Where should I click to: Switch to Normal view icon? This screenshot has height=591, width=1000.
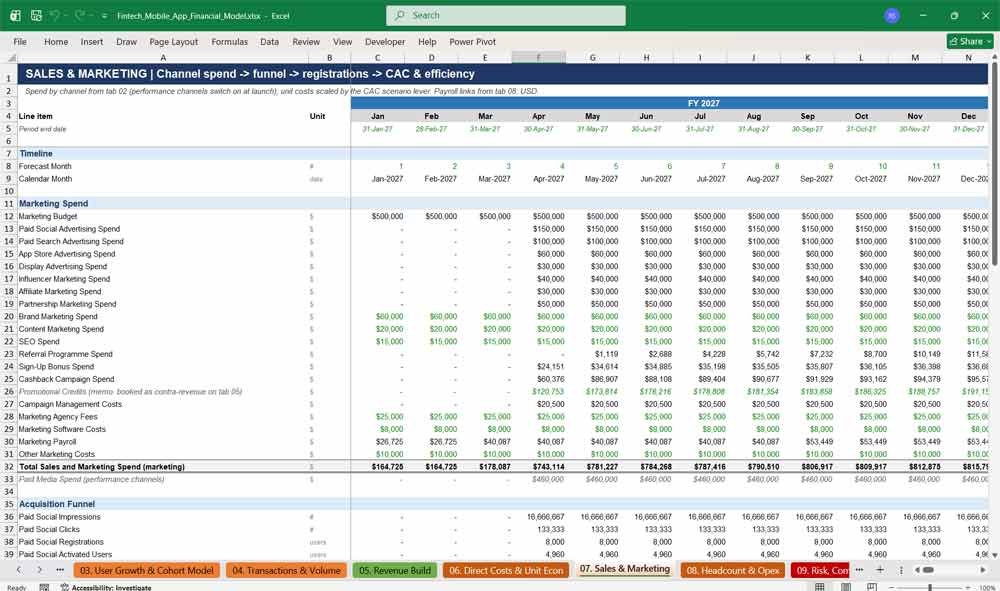point(820,587)
